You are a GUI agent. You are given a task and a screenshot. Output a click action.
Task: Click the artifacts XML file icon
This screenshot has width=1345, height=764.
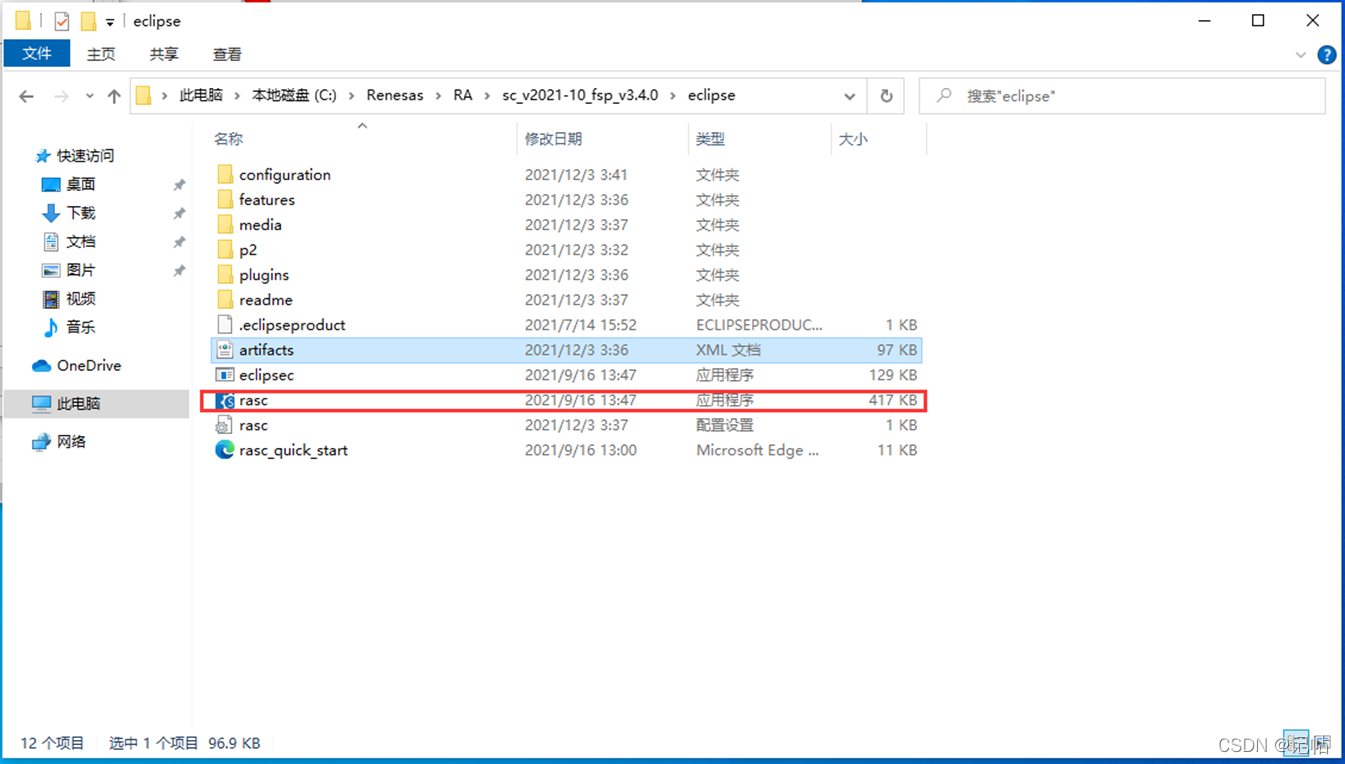click(x=225, y=349)
